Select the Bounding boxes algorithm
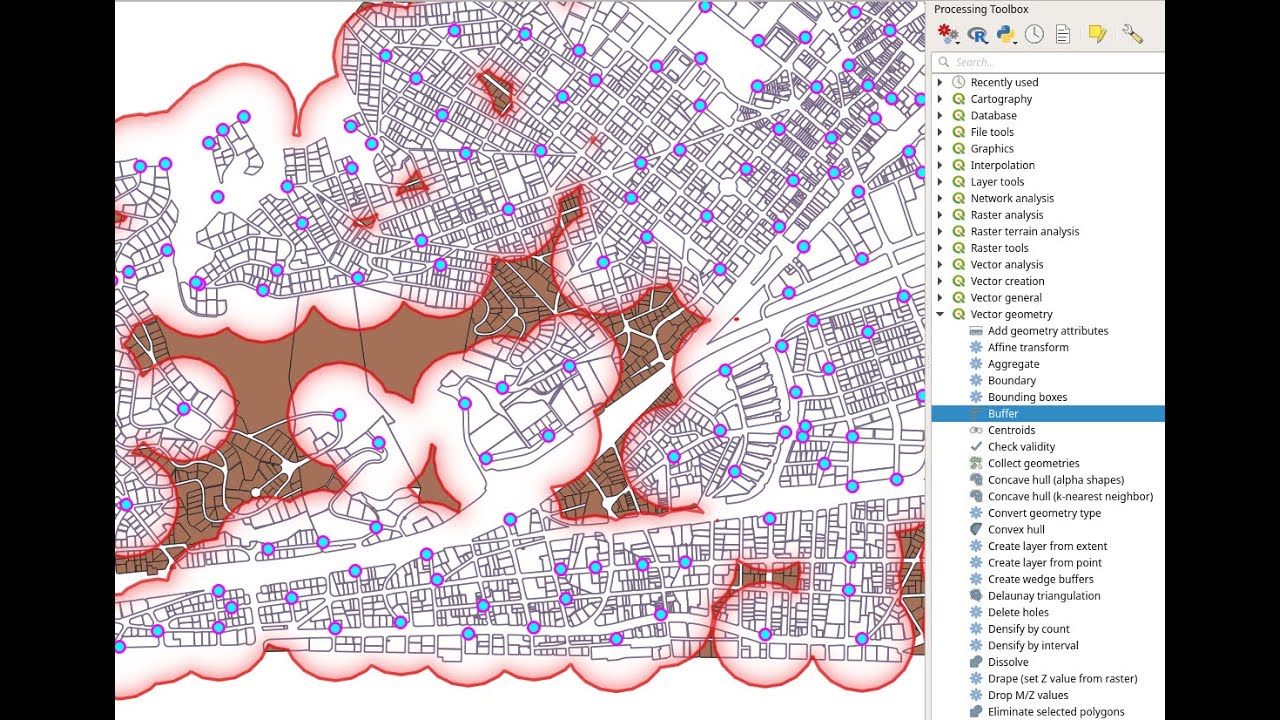The height and width of the screenshot is (720, 1280). click(x=1027, y=397)
